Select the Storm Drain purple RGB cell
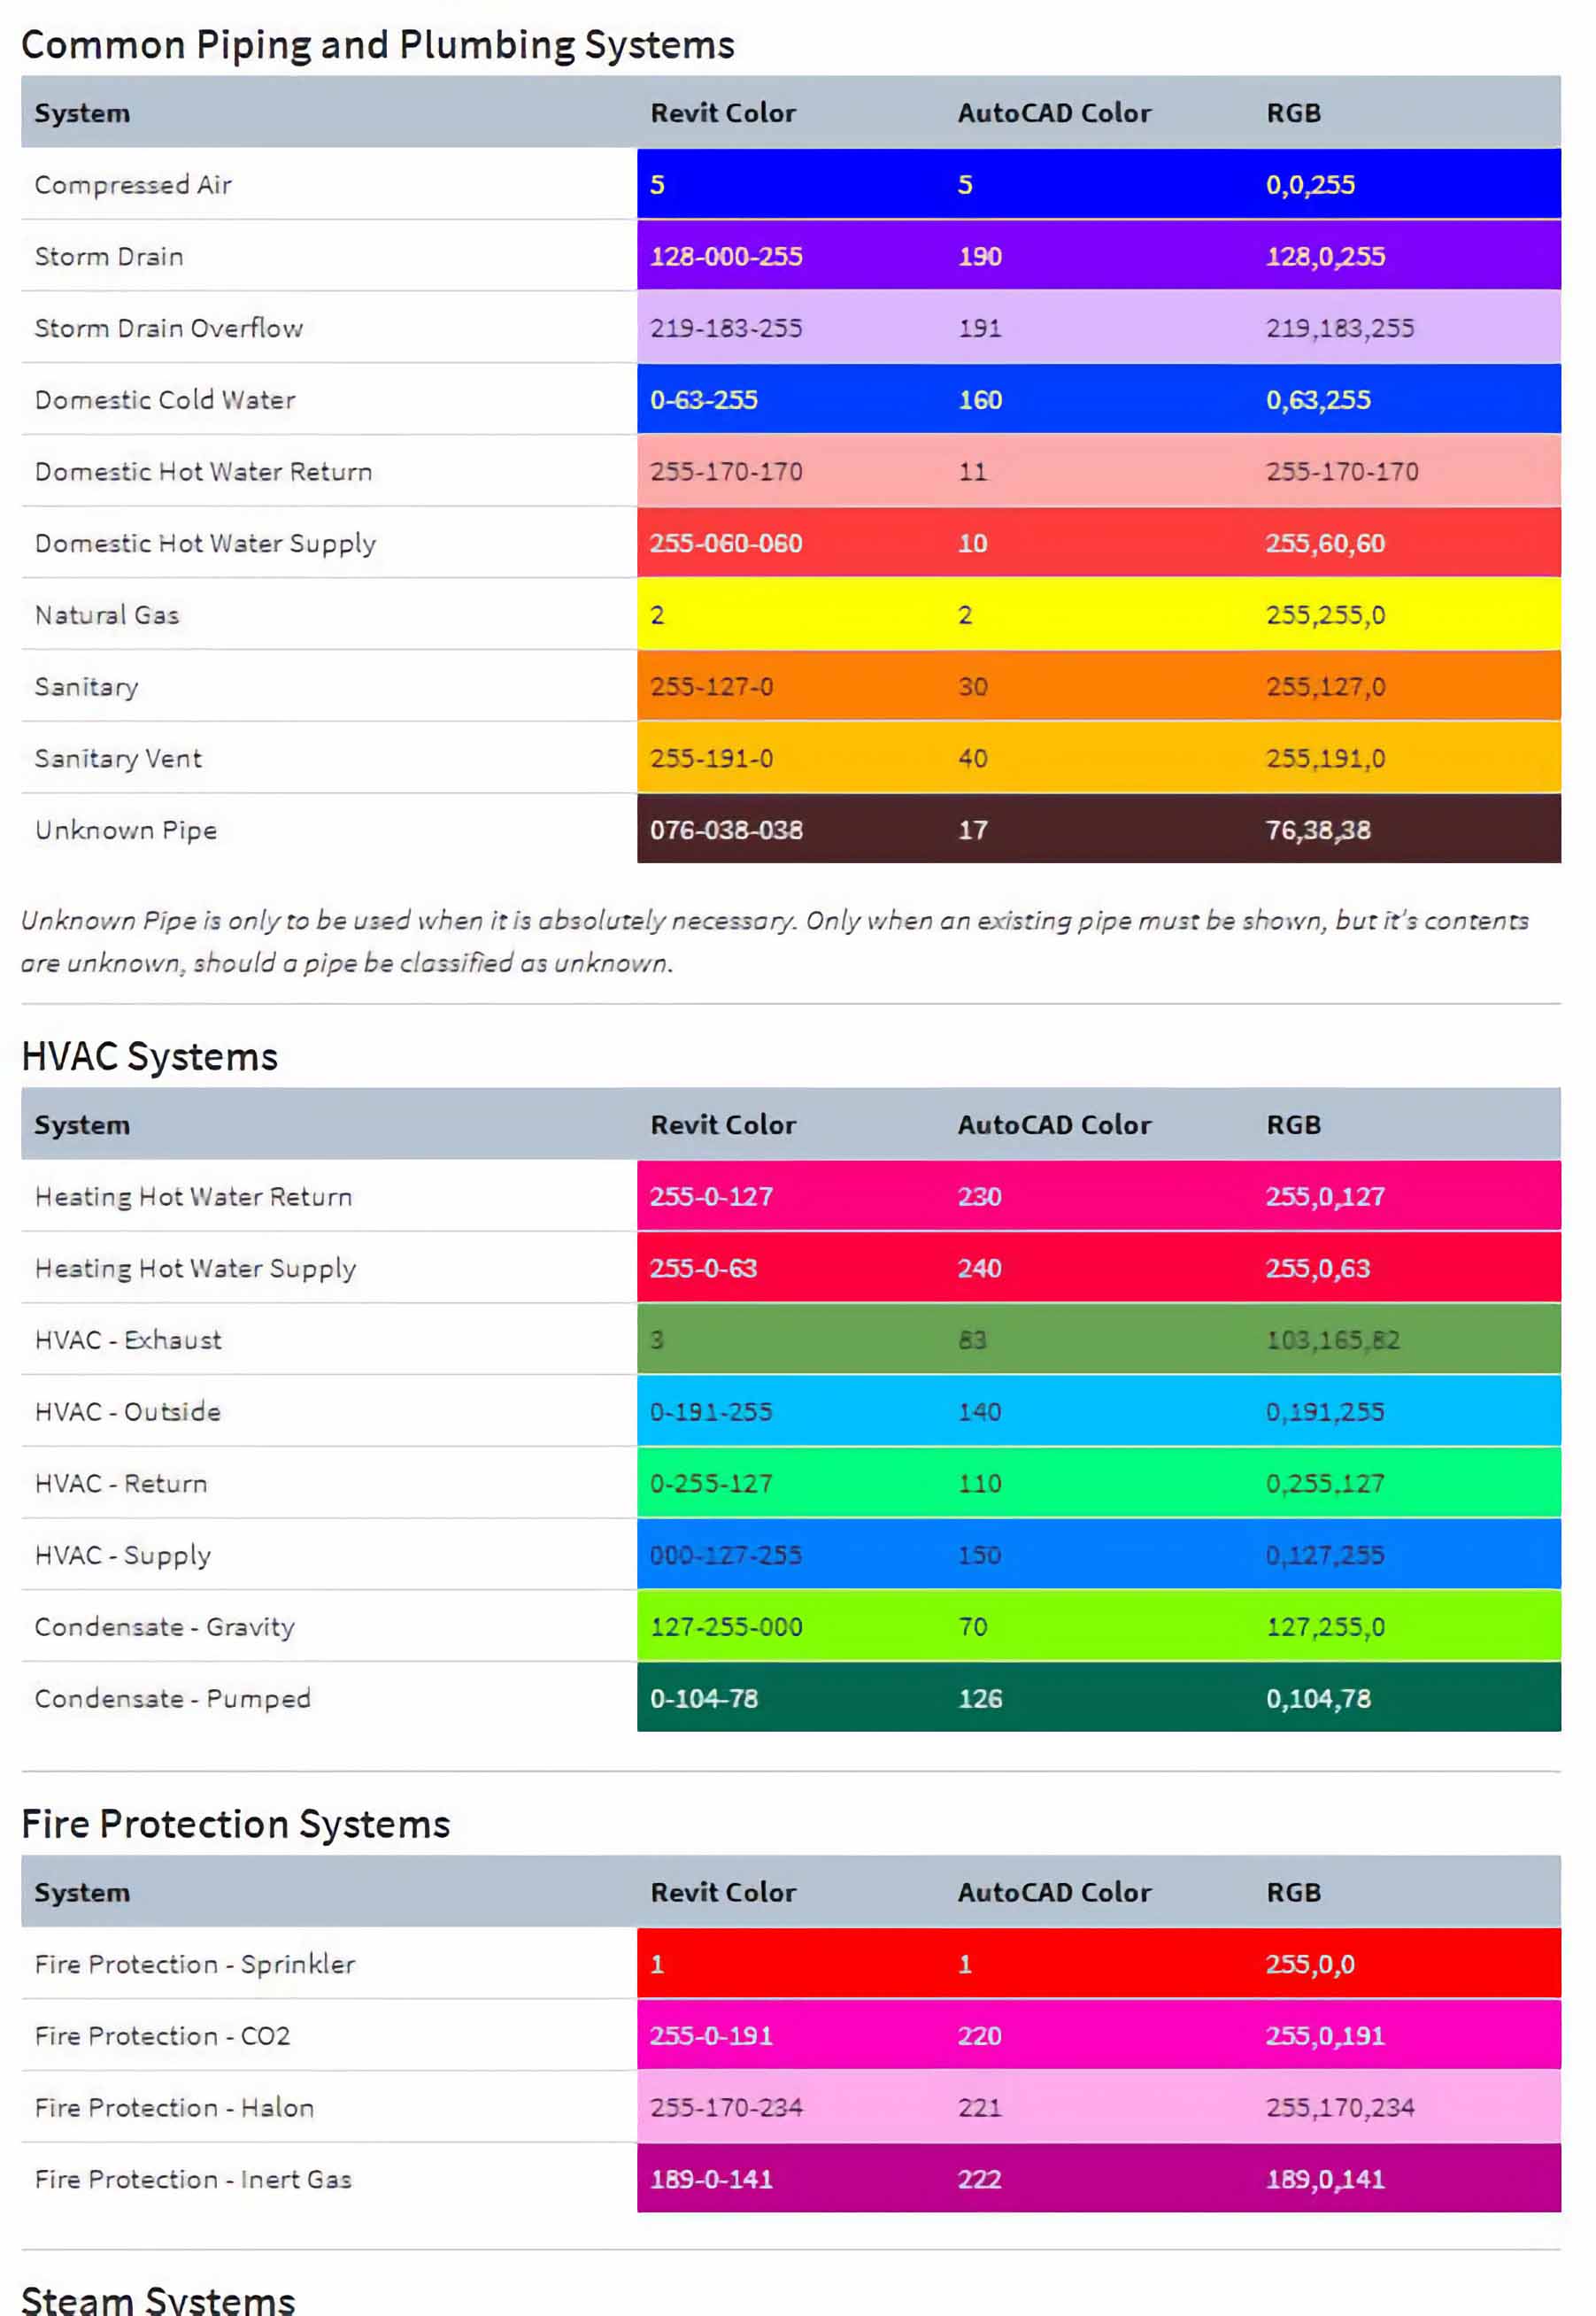This screenshot has width=1596, height=2316. pyautogui.click(x=1324, y=257)
